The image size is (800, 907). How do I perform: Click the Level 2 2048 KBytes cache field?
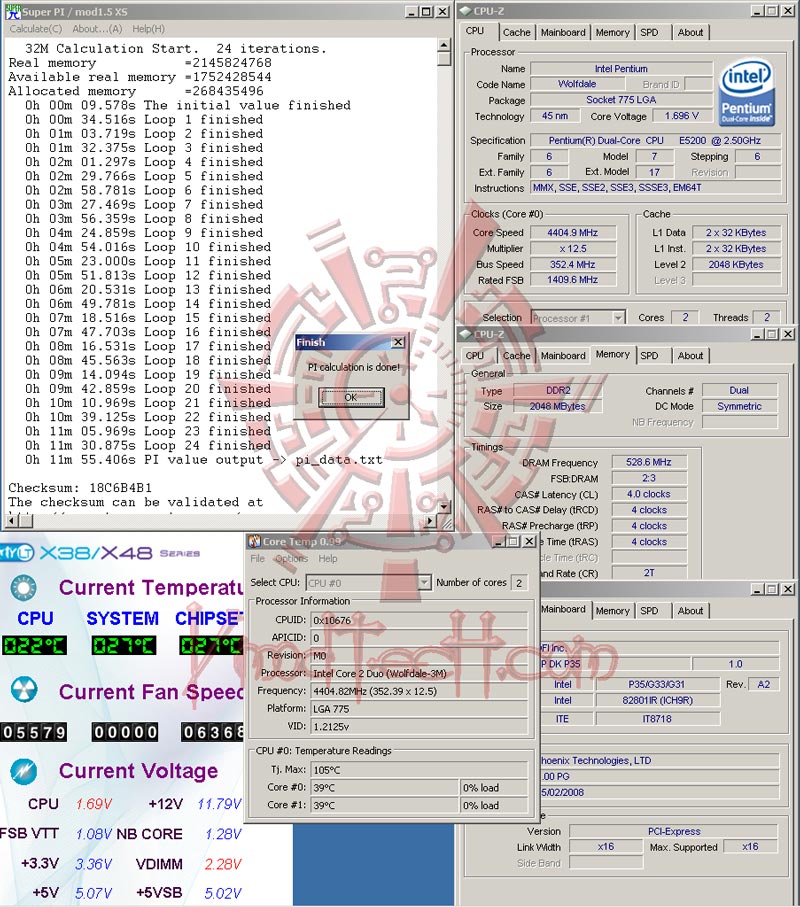tap(736, 264)
